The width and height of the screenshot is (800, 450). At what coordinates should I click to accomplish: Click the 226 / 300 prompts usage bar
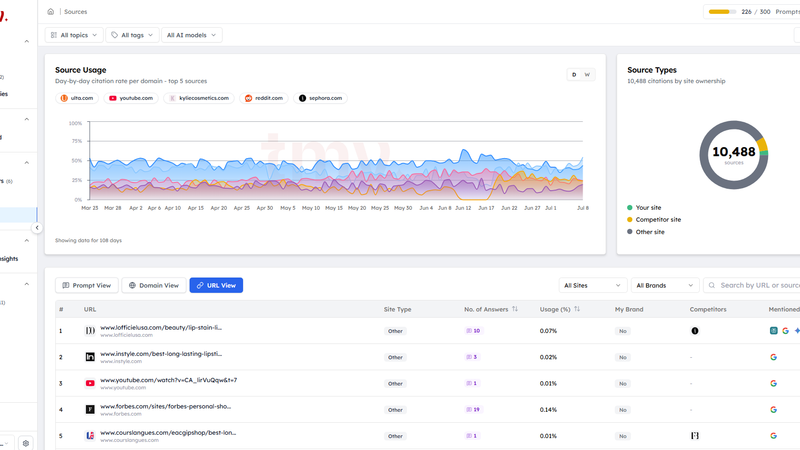(x=721, y=11)
